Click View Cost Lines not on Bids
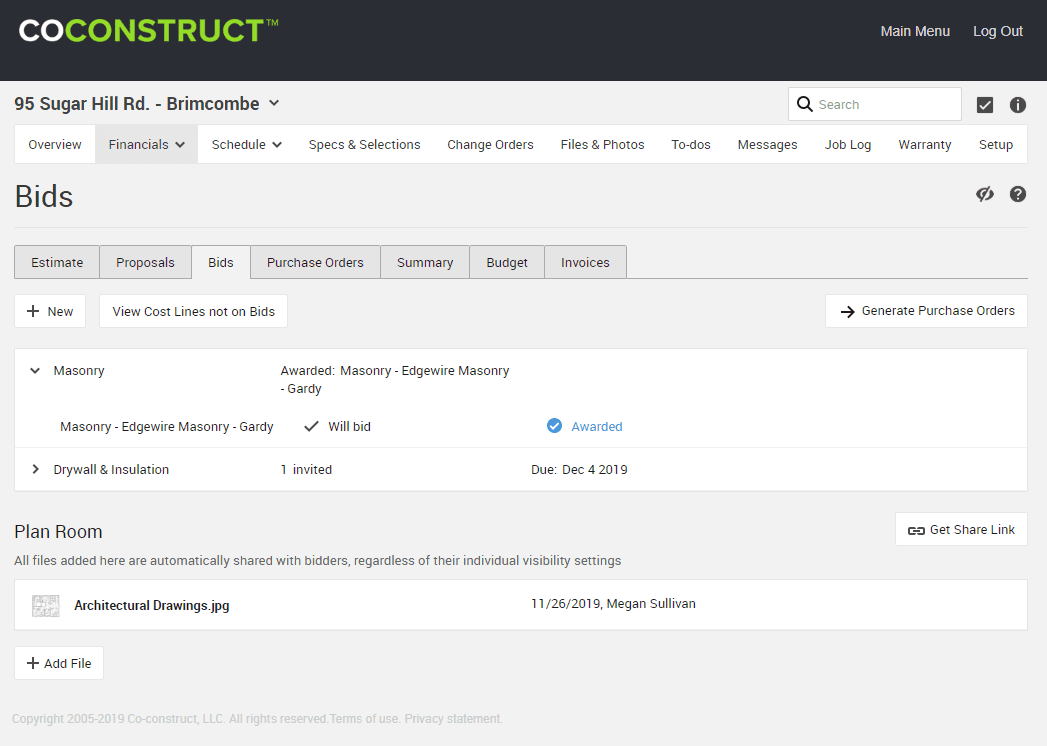The image size is (1047, 746). point(193,311)
